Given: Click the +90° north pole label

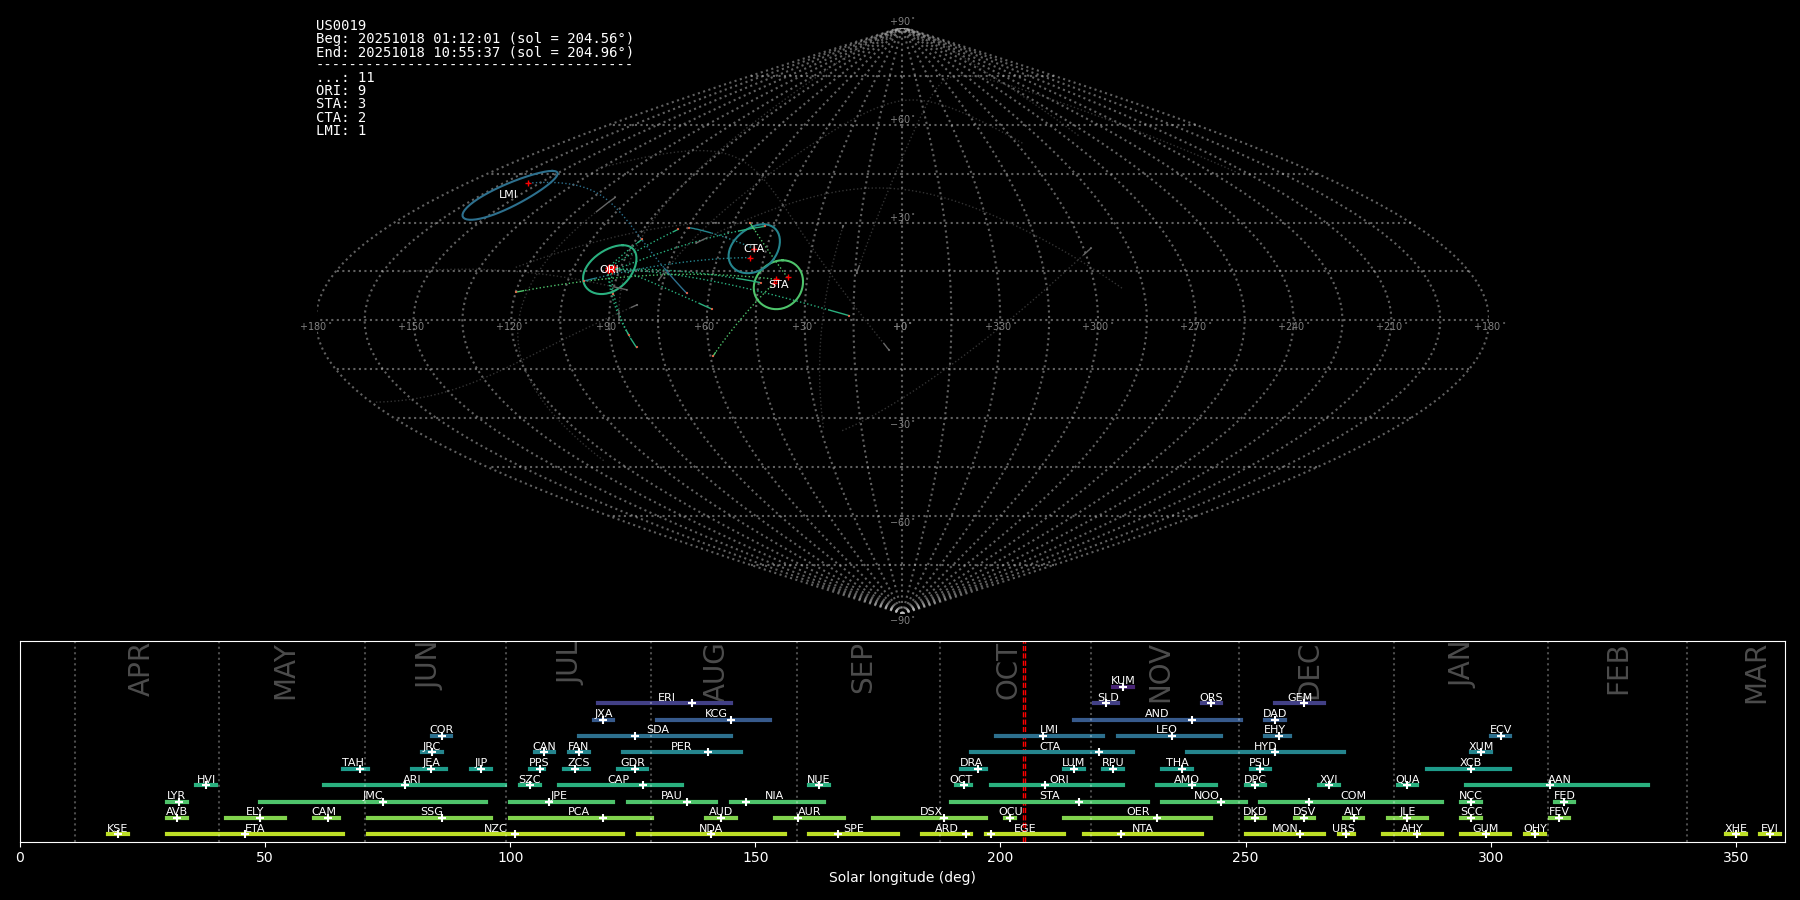Looking at the screenshot, I should point(901,22).
